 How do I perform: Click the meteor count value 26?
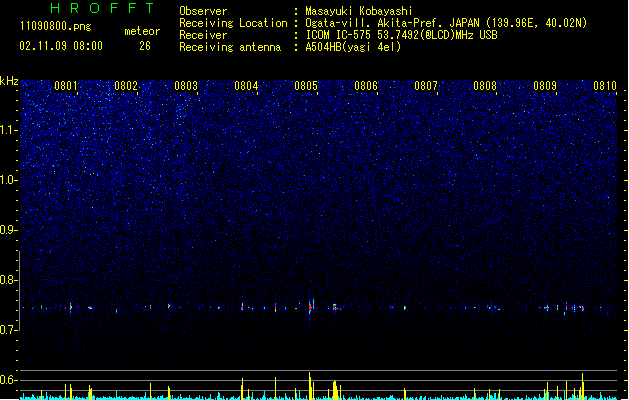click(145, 46)
